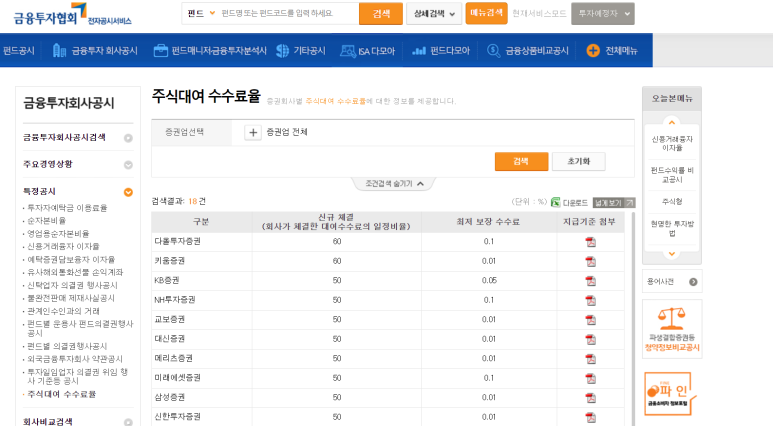Open 펀드별 의결권행사공시 sidebar link
Screen dimensions: 773x426
click(x=67, y=346)
